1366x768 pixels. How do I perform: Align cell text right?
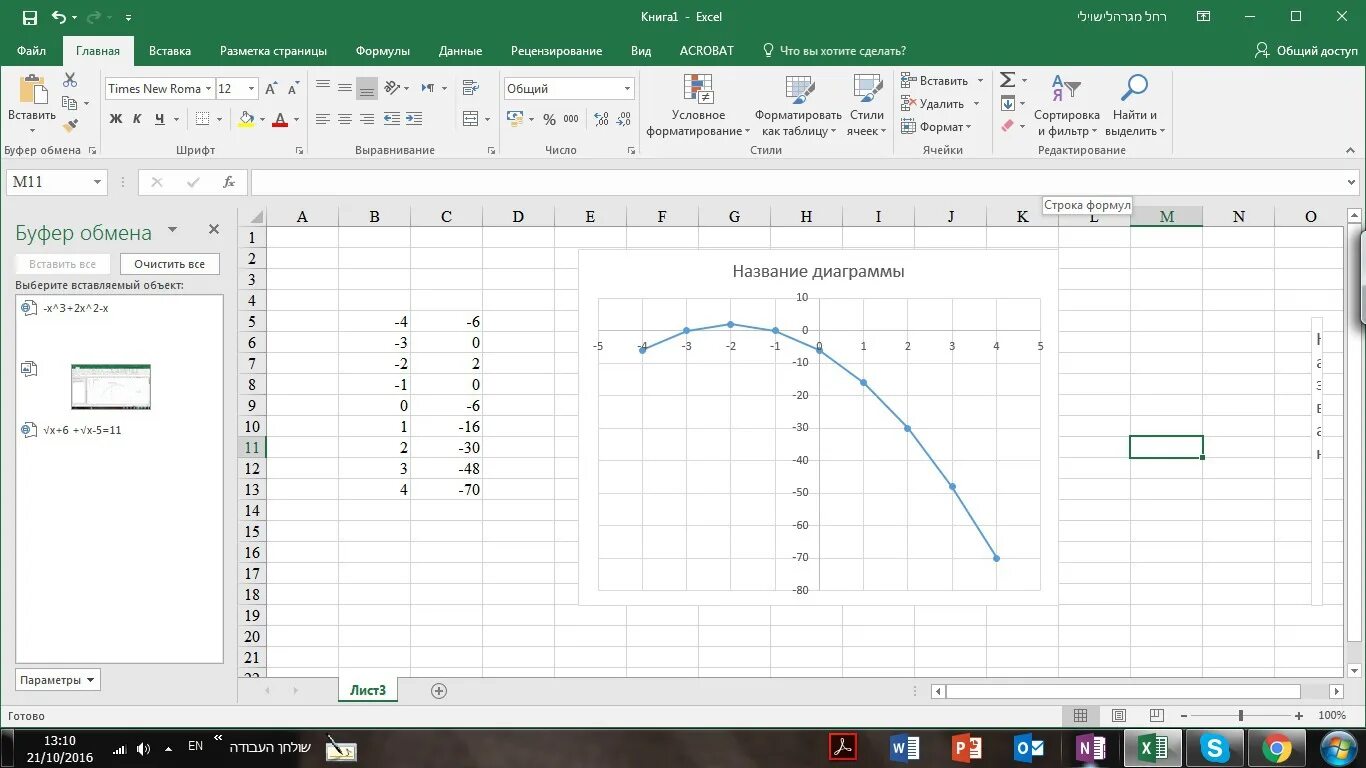click(x=367, y=119)
